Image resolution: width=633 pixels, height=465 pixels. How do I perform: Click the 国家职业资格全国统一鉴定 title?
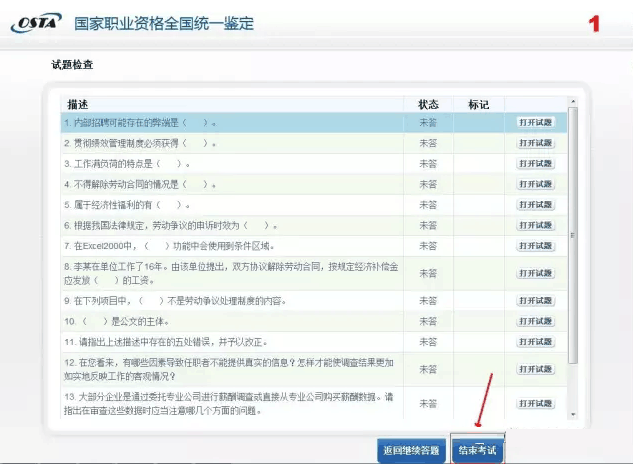pyautogui.click(x=164, y=23)
